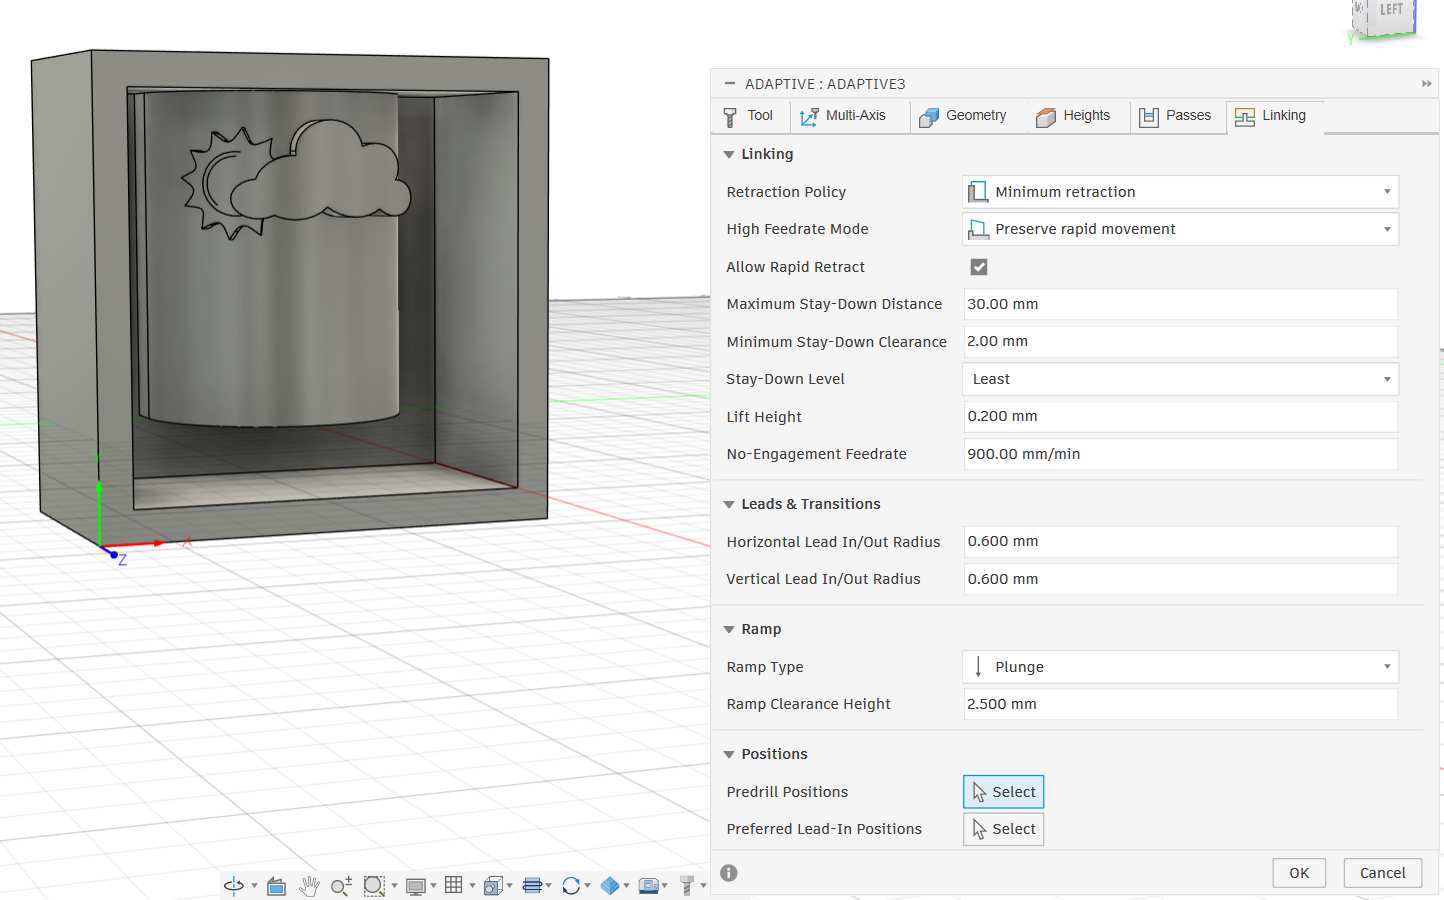
Task: Click the Zoom Window fit icon
Action: [374, 886]
